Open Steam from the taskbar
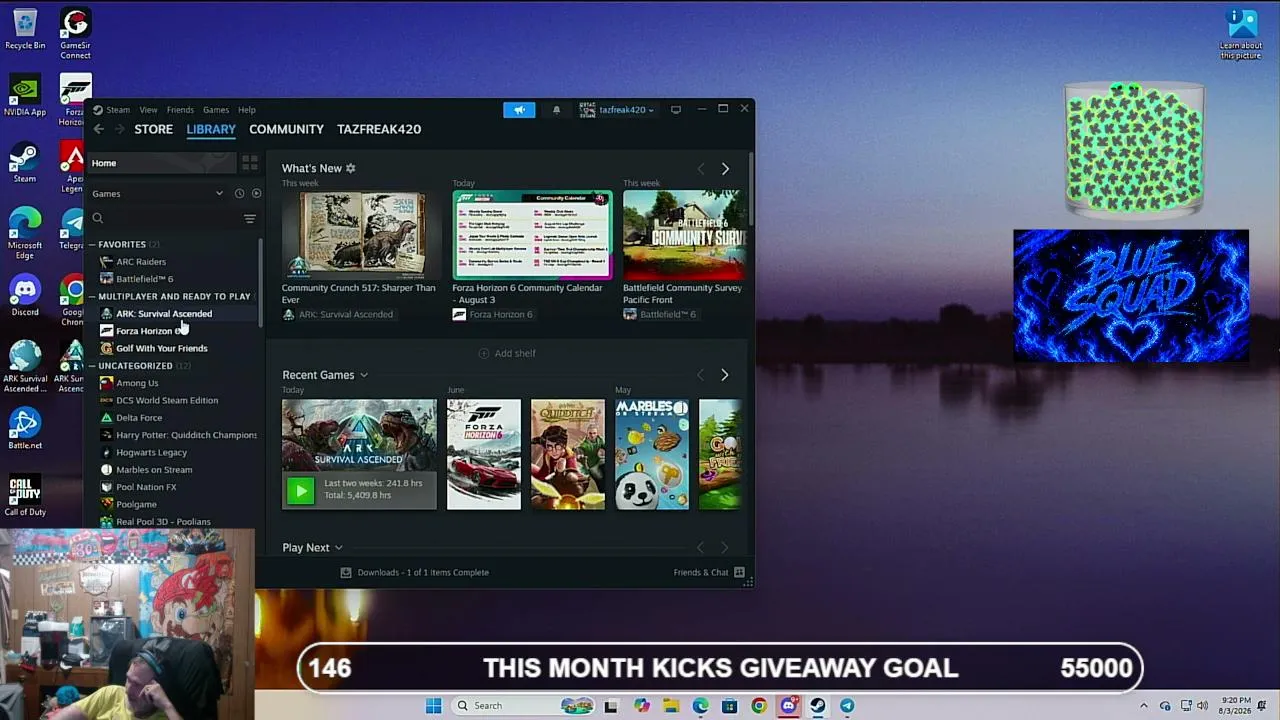The width and height of the screenshot is (1280, 720). pos(817,706)
